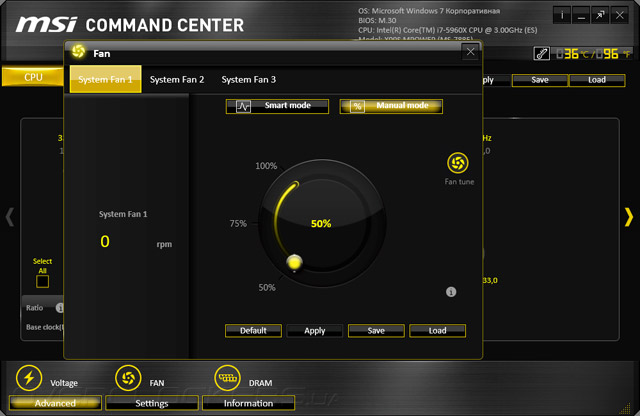
Task: Click Save in main window toolbar
Action: 540,80
